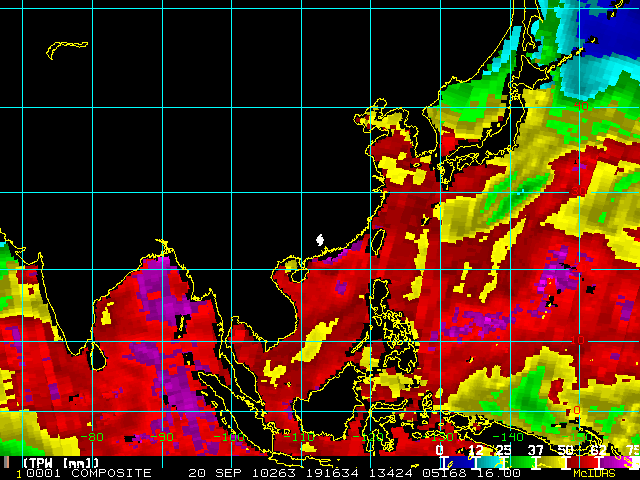640x480 pixels.
Task: Click the red "0" latitude label
Action: point(577,410)
